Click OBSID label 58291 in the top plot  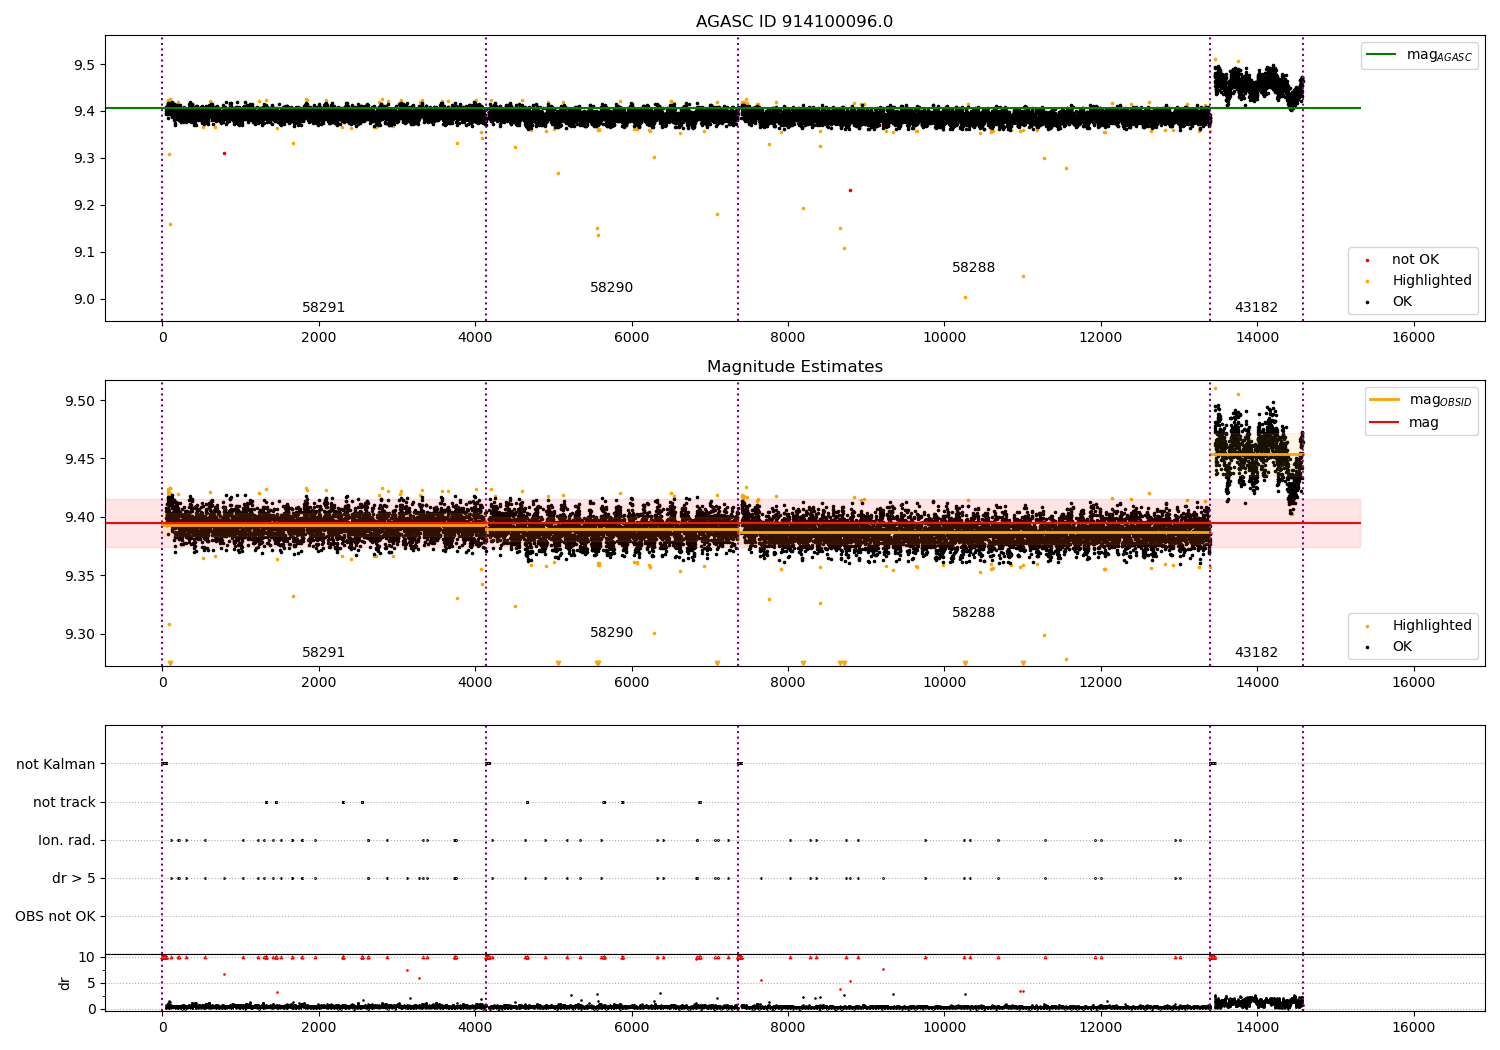tap(323, 308)
